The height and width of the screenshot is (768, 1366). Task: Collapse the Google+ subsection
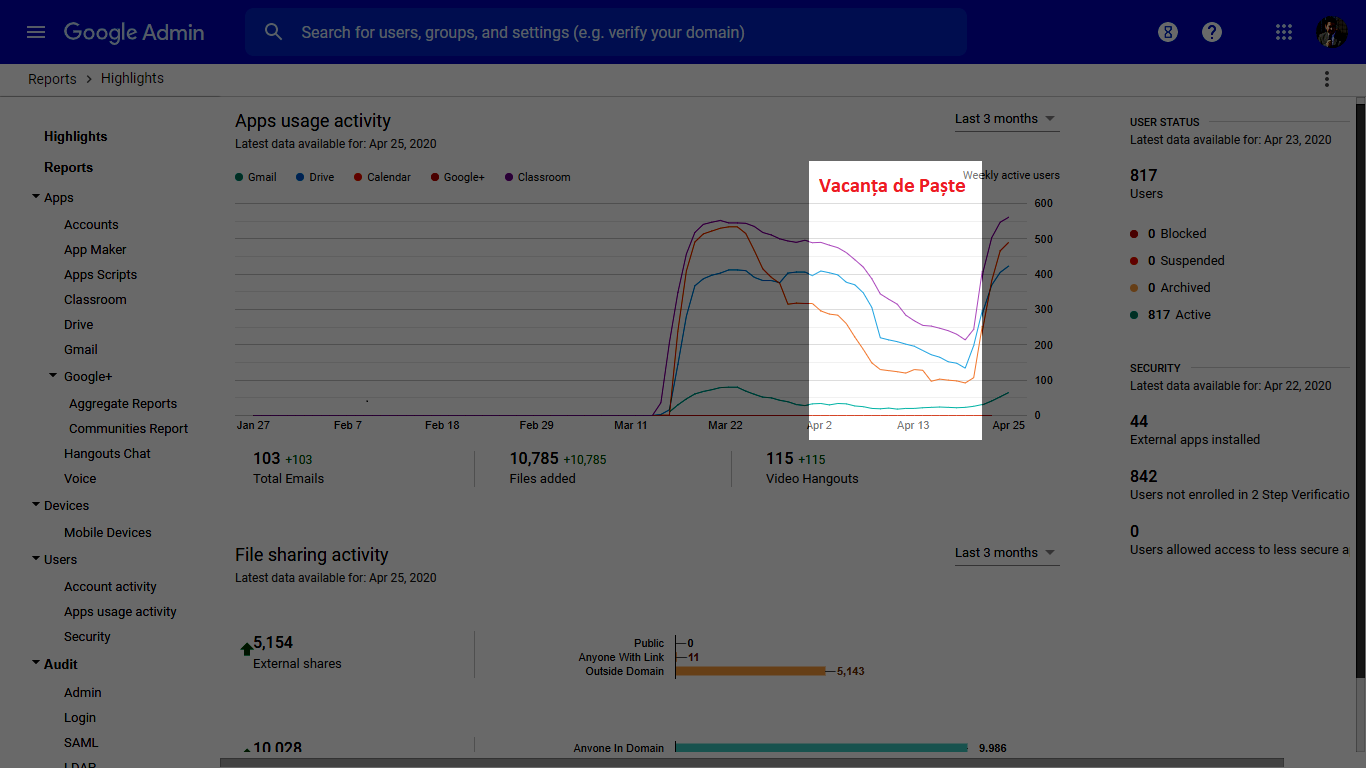pos(54,376)
